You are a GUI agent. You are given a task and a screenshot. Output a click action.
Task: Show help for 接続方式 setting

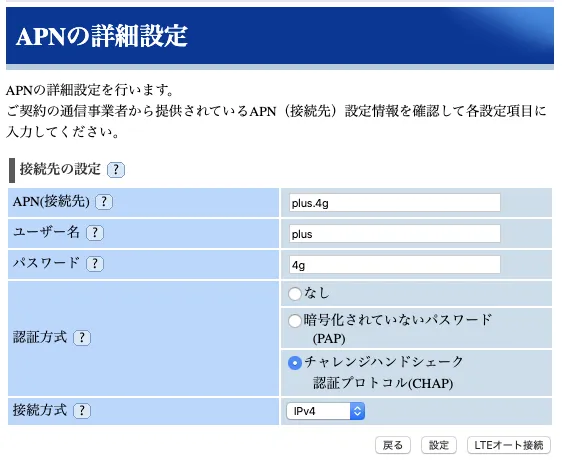coord(82,411)
